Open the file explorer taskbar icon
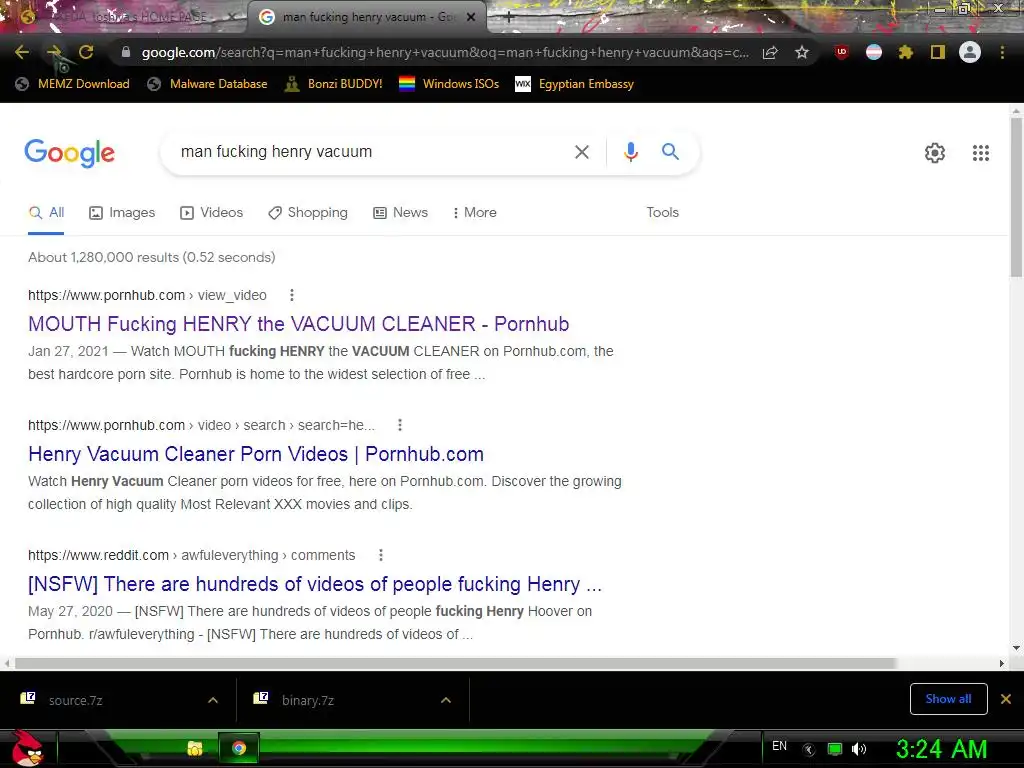The image size is (1024, 768). [x=195, y=748]
